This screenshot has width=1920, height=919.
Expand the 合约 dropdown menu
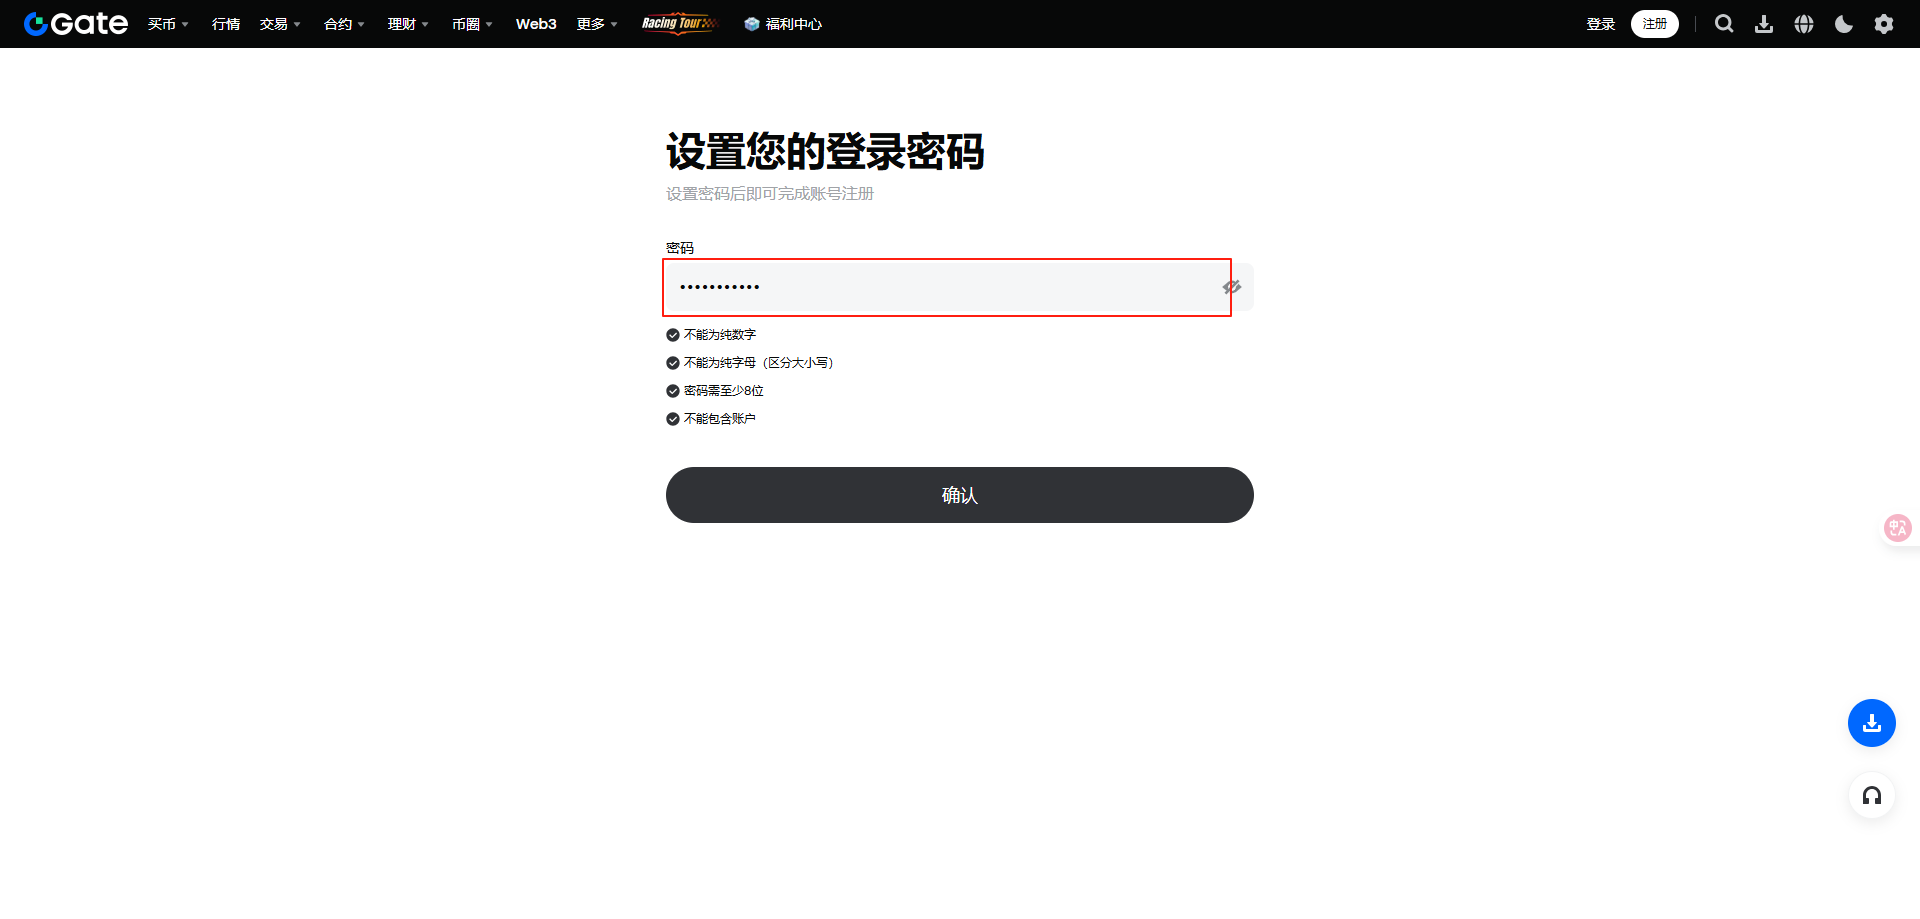coord(338,23)
